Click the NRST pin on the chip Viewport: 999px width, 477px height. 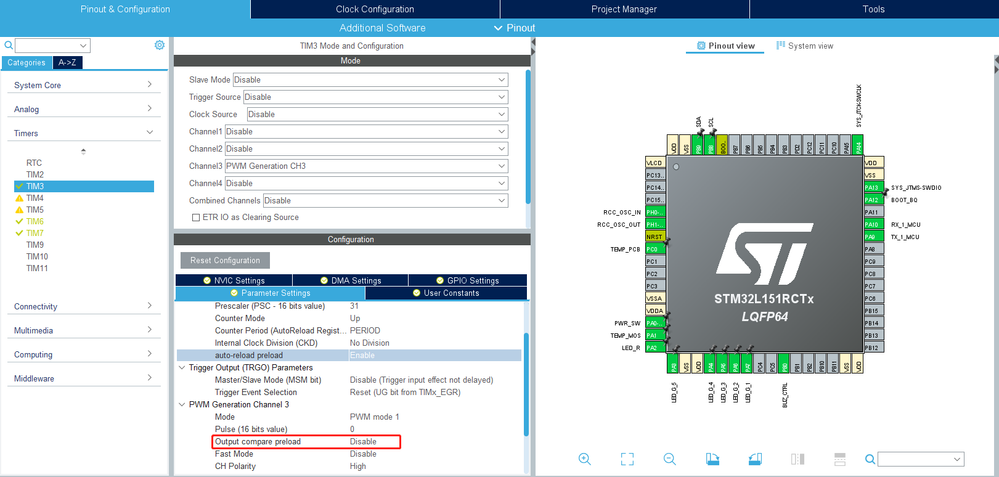coord(655,236)
